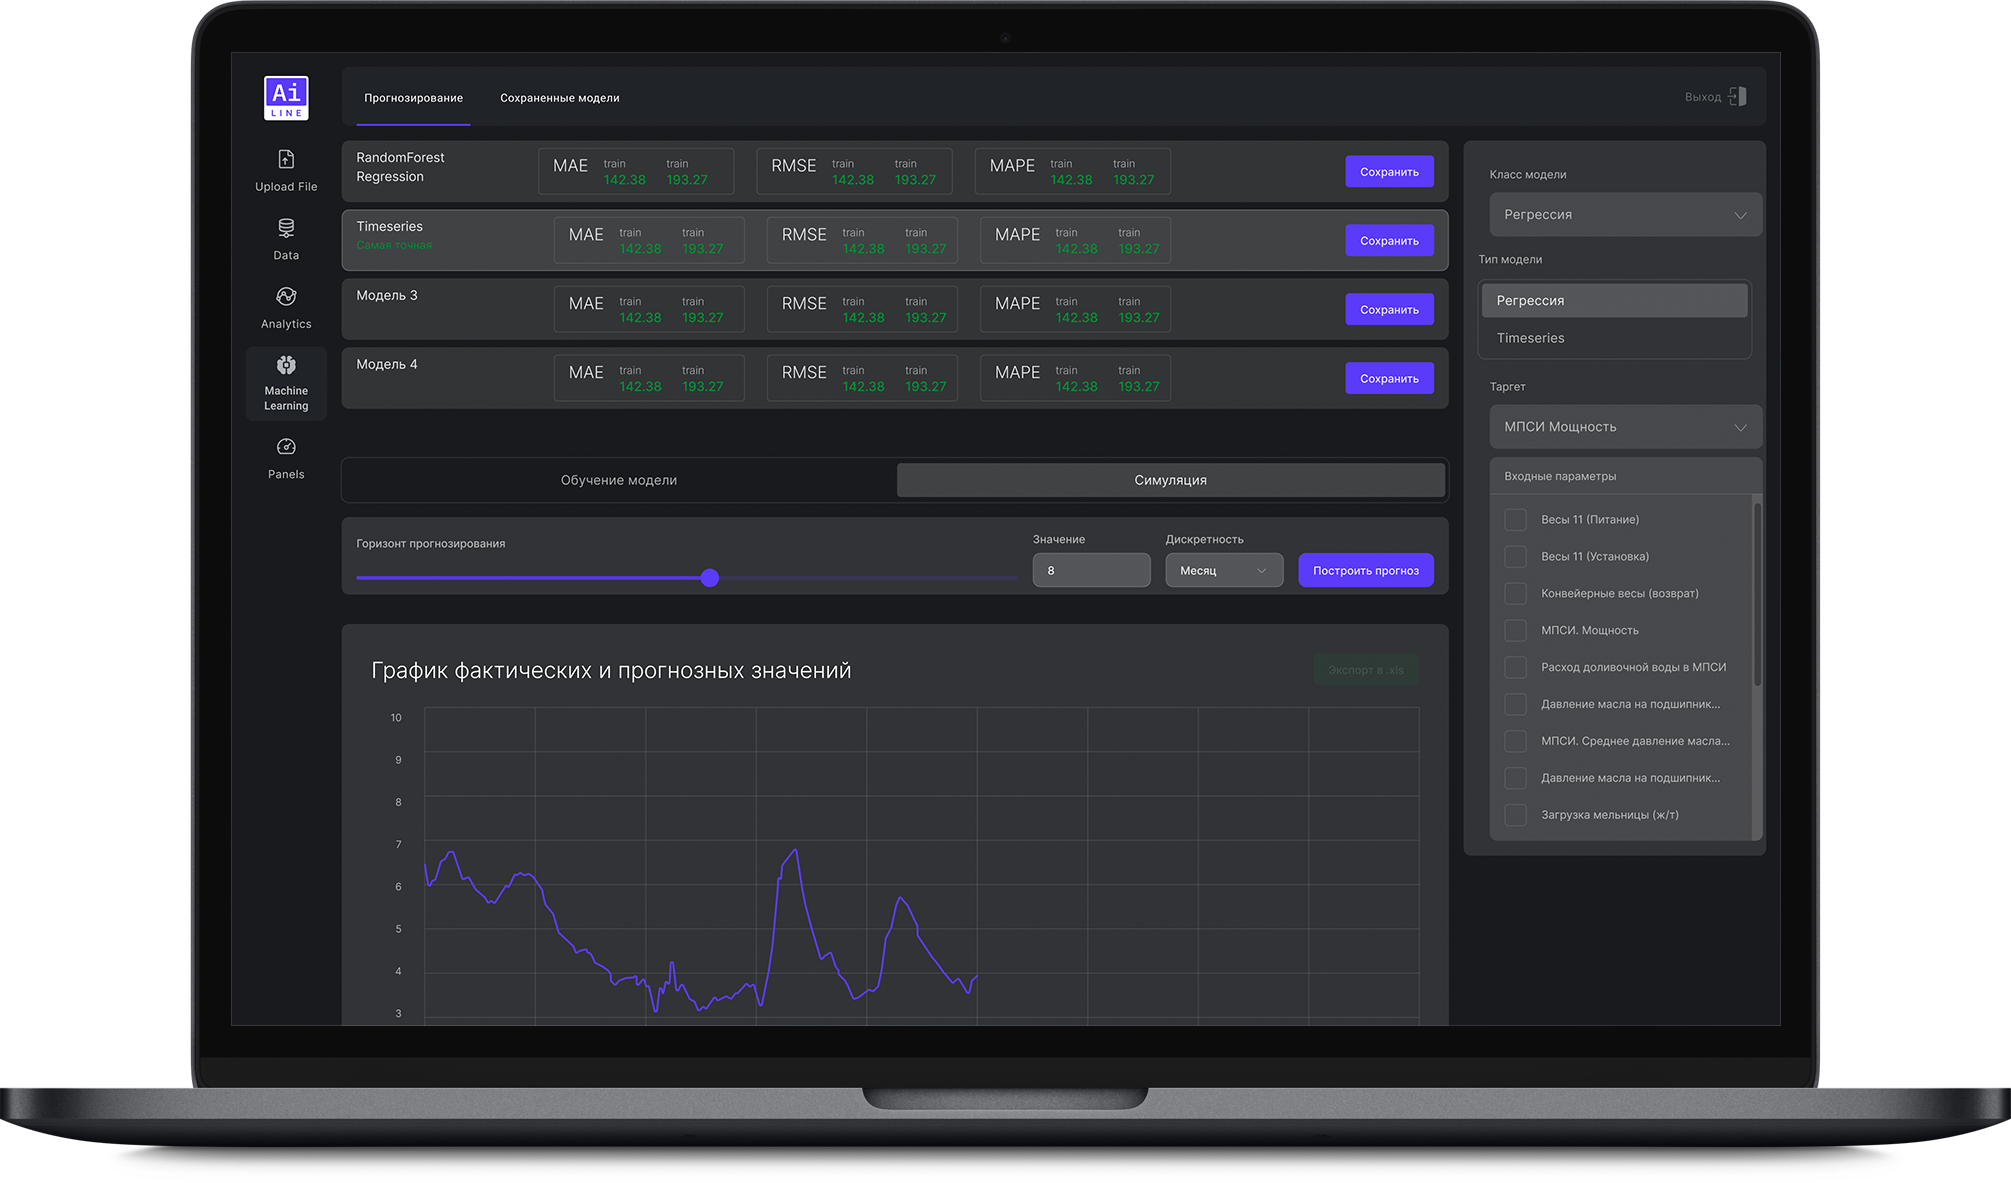
Task: Open the Таргет МПСИ Мощность dropdown
Action: (x=1625, y=427)
